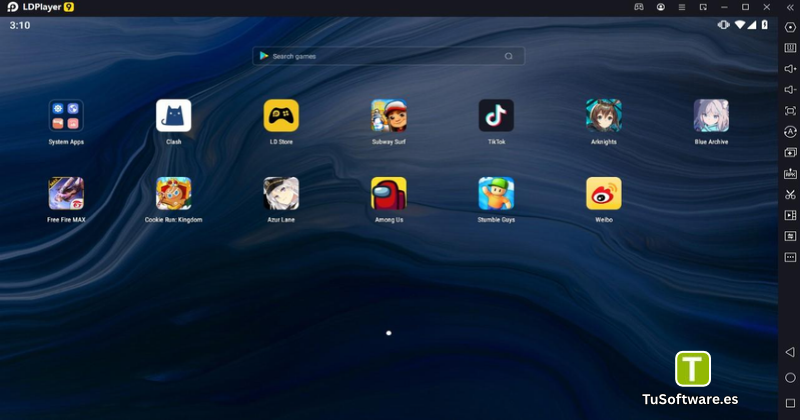This screenshot has width=800, height=420.
Task: Open the sync/shared folder icon
Action: click(x=790, y=236)
